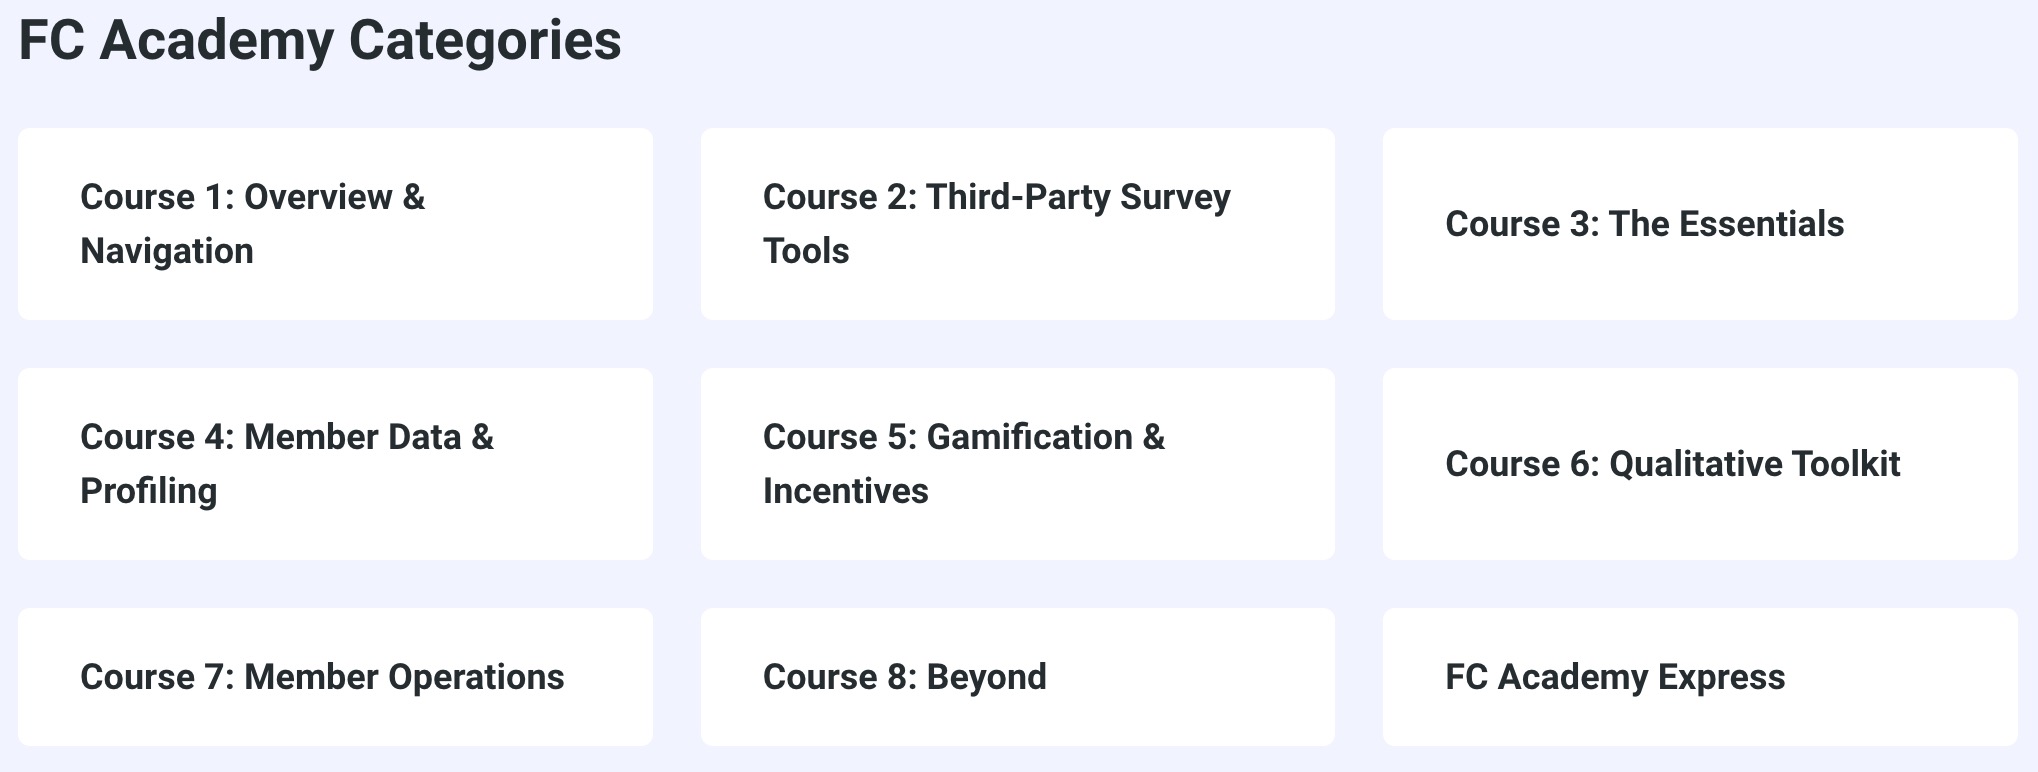Click the word "Categories" in the heading
Viewport: 2038px width, 772px height.
[485, 41]
